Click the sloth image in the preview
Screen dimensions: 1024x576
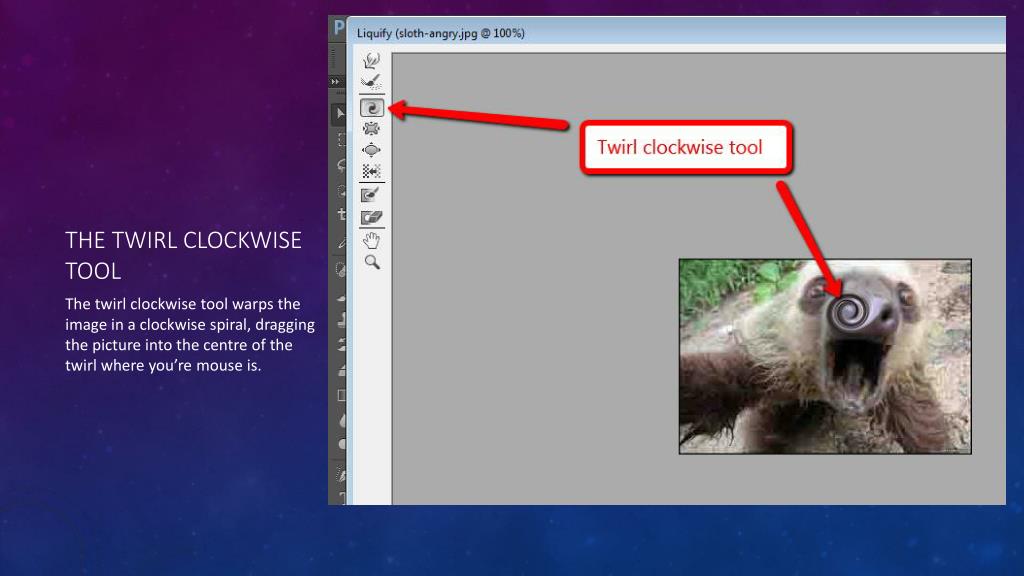point(825,357)
